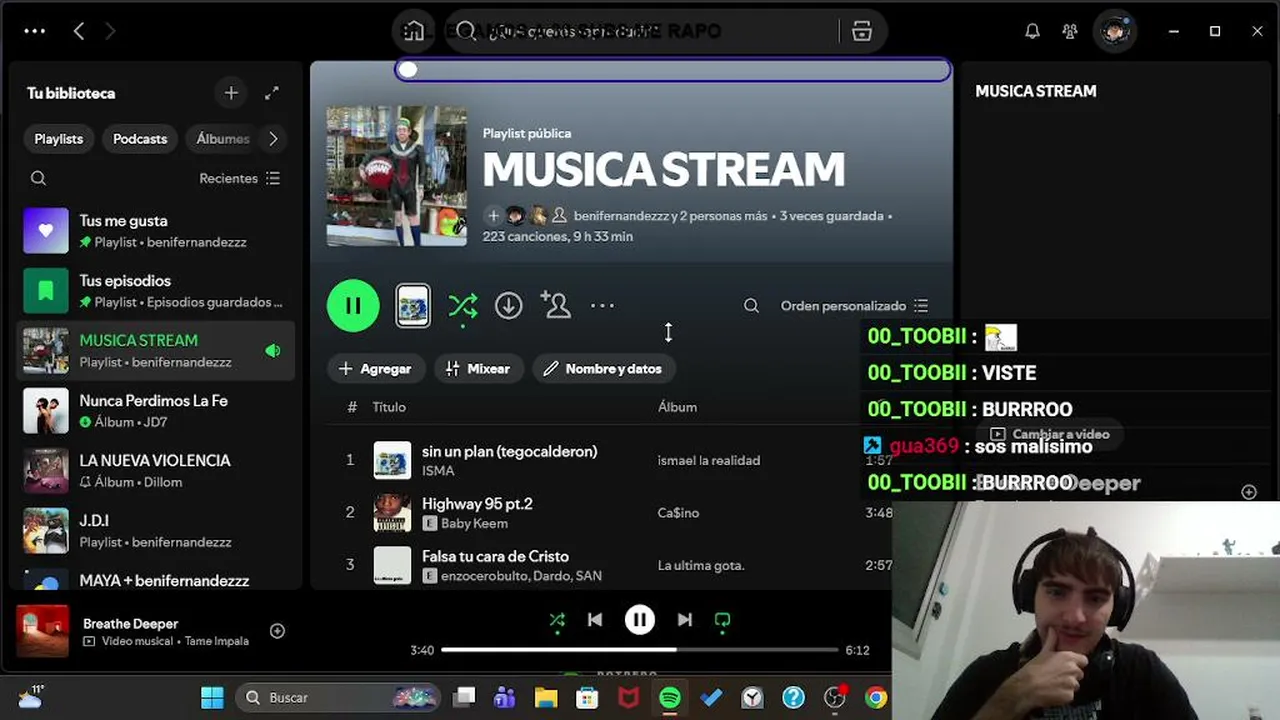This screenshot has width=1280, height=720.
Task: Click the Mixear button
Action: (x=478, y=369)
